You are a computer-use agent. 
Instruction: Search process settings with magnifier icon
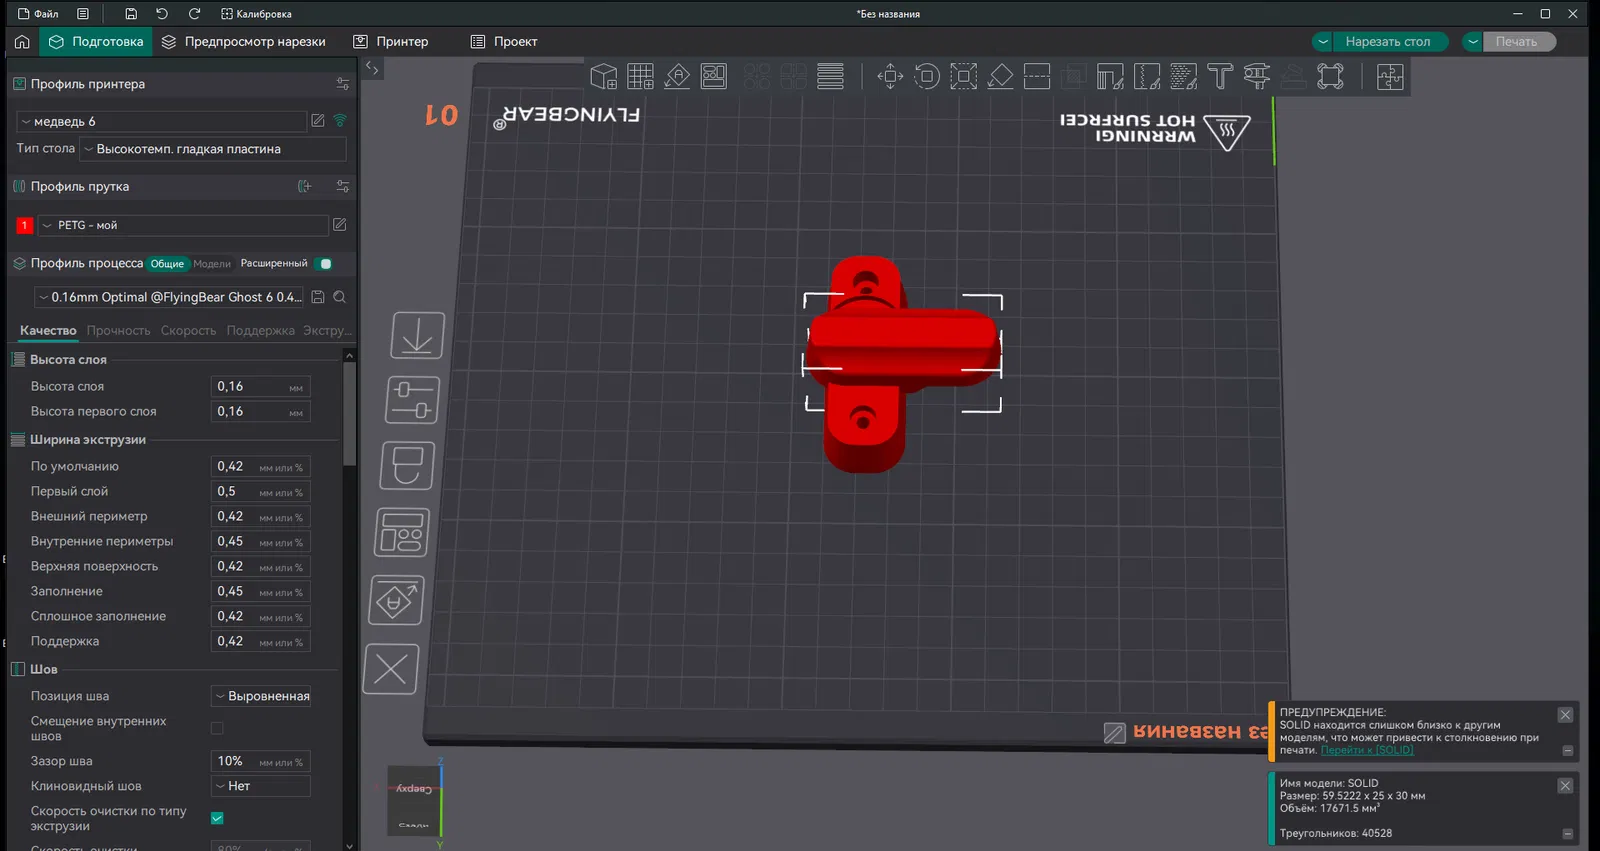pyautogui.click(x=340, y=297)
